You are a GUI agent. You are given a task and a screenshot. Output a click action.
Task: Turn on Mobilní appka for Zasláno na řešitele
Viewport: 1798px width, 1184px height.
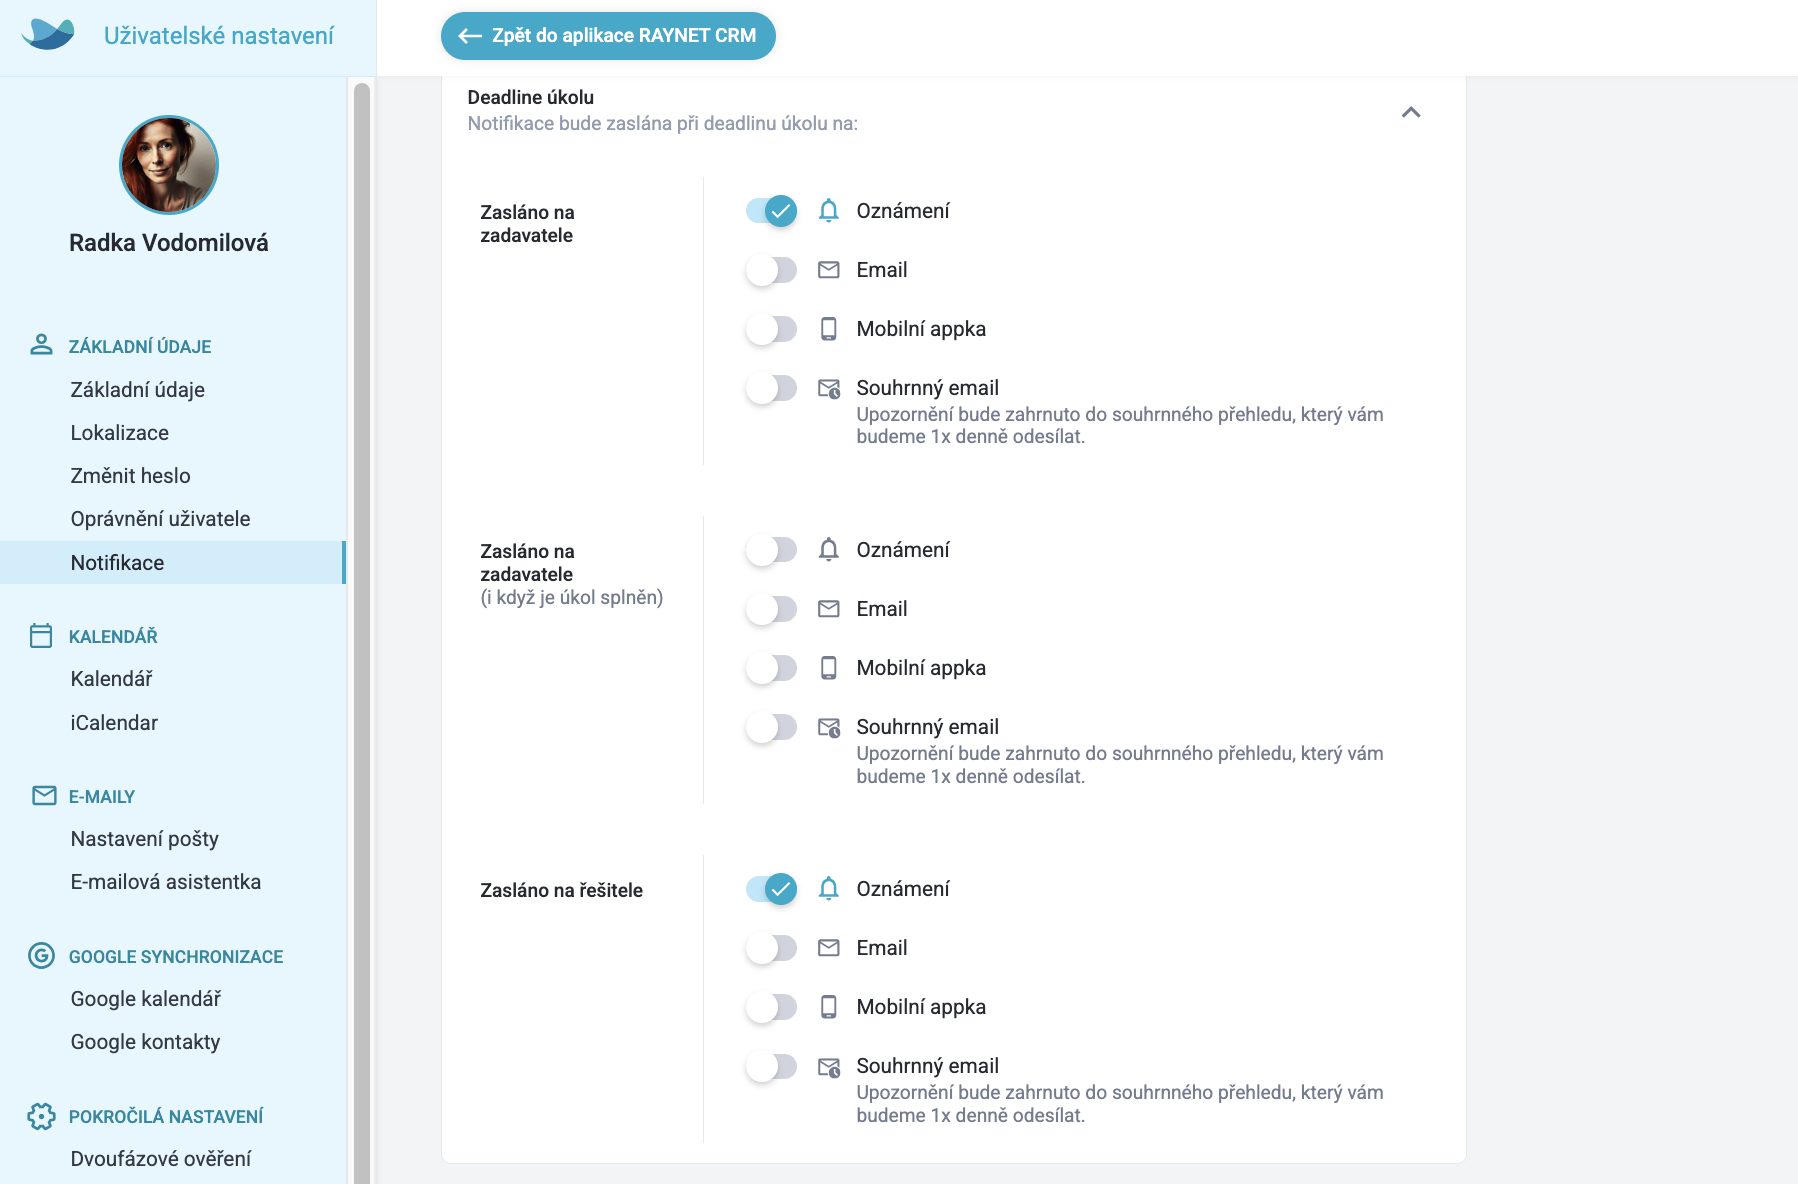tap(771, 1007)
